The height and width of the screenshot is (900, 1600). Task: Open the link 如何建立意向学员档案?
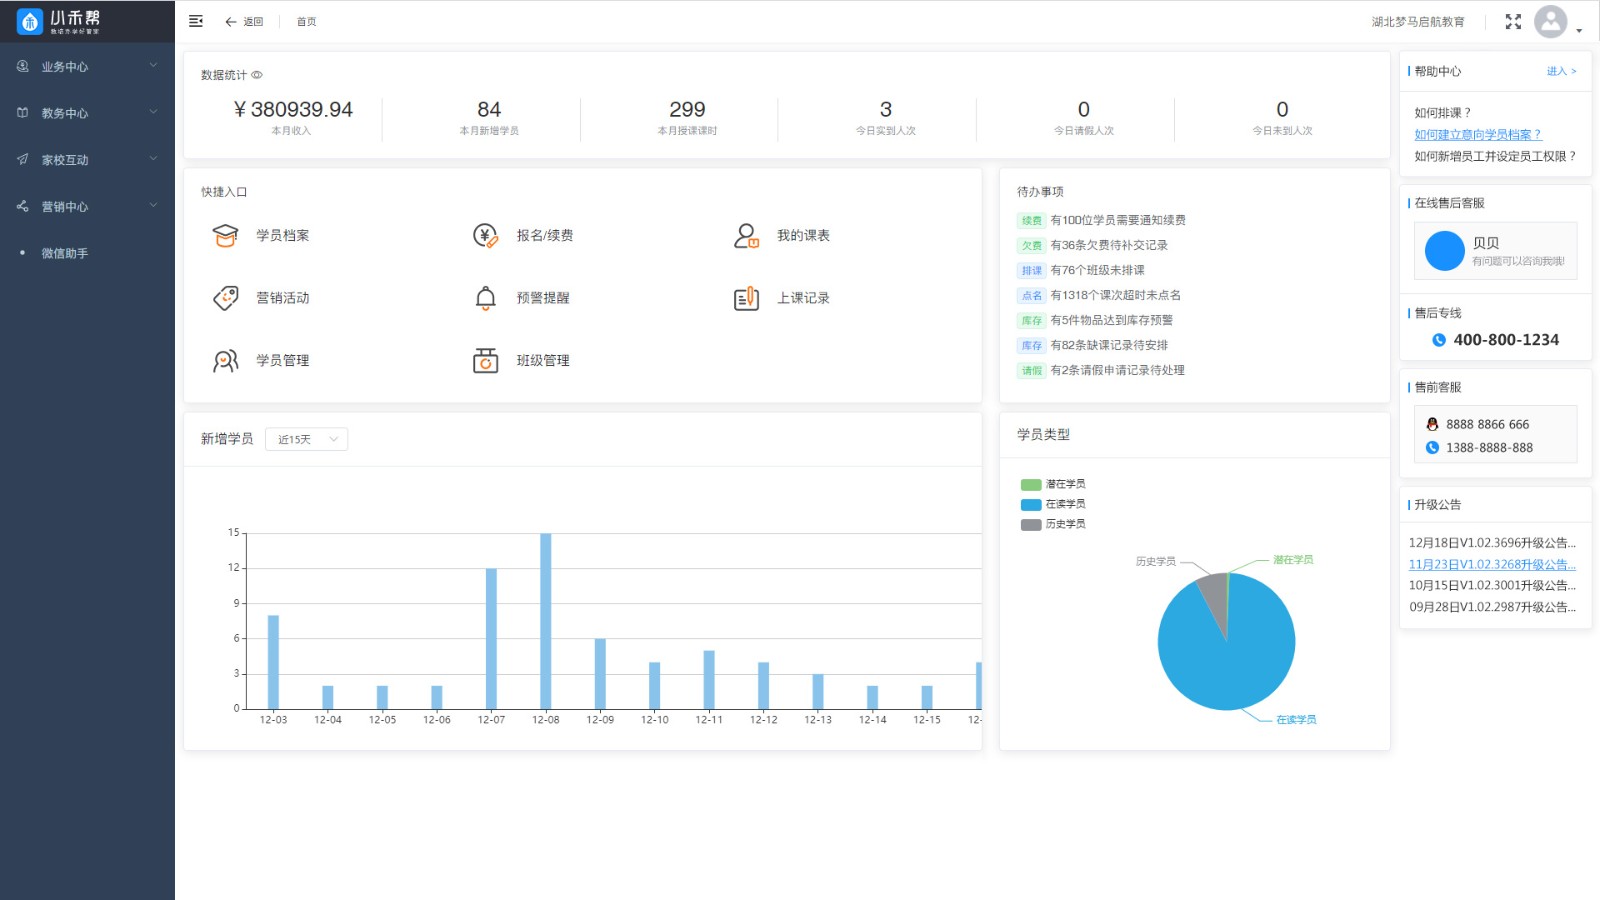pyautogui.click(x=1478, y=134)
